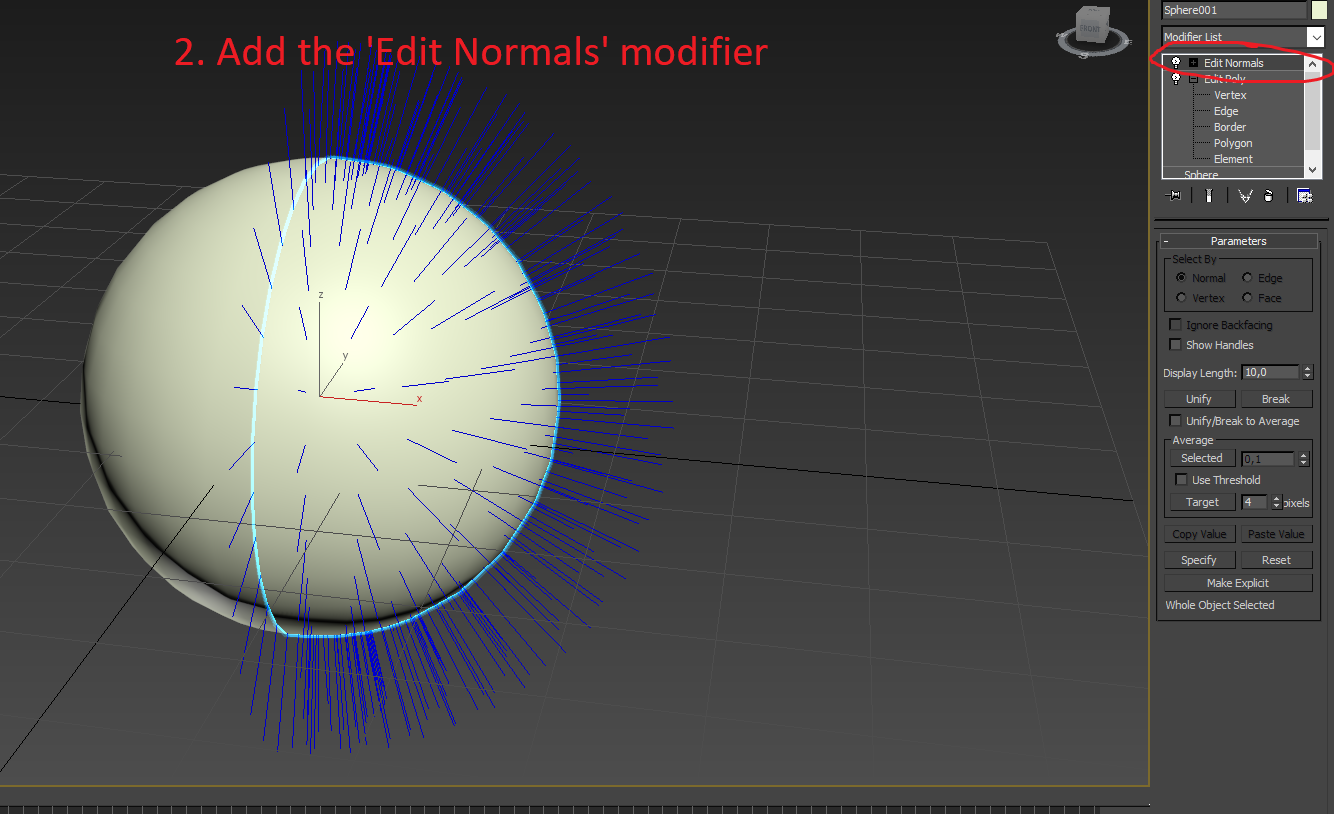This screenshot has width=1334, height=814.
Task: Click the Sphere001 object name field
Action: coord(1234,10)
